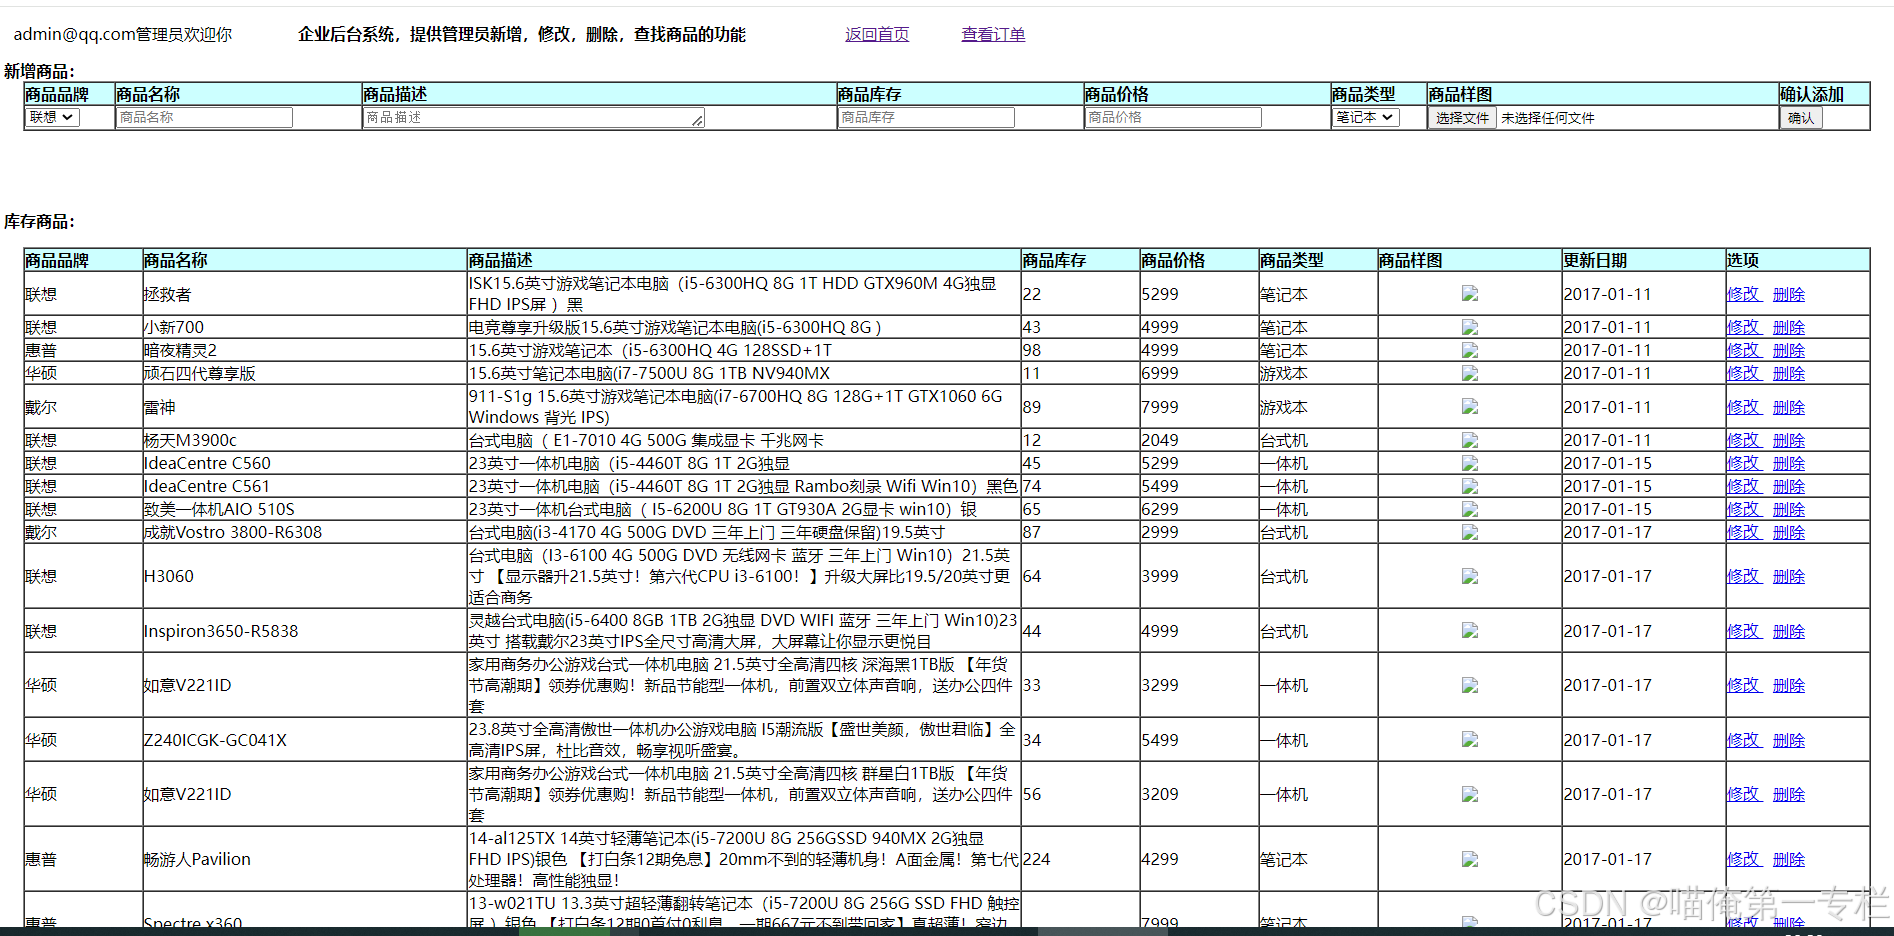Click the admin@qq.com管理员欢迎你 greeting text
This screenshot has height=936, width=1894.
point(122,34)
